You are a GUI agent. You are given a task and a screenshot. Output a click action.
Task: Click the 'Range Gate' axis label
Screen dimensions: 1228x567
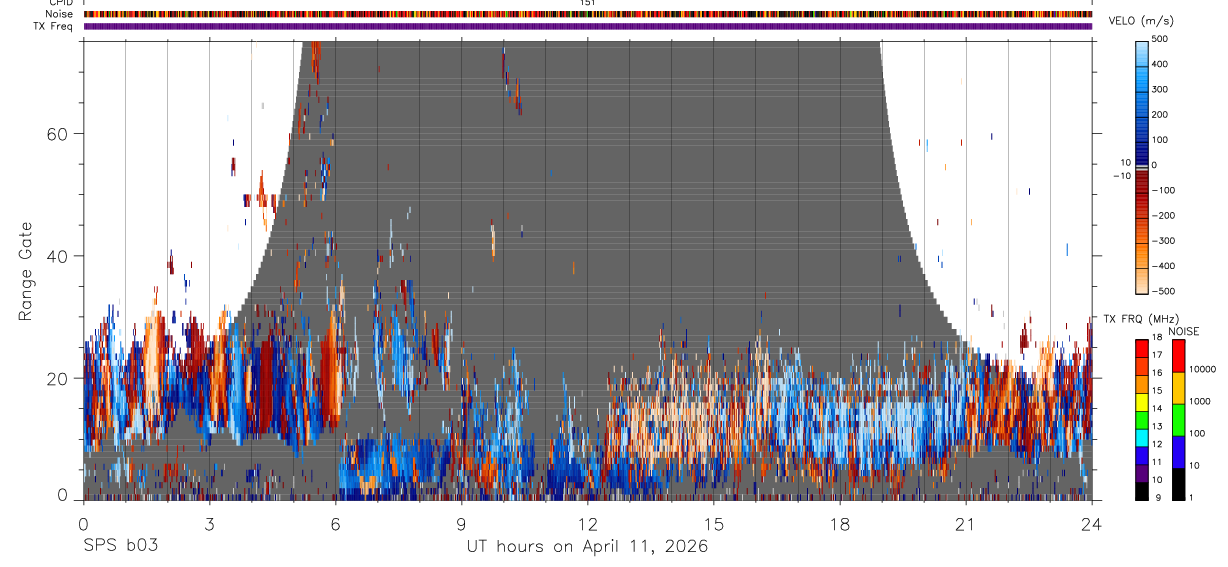[26, 271]
